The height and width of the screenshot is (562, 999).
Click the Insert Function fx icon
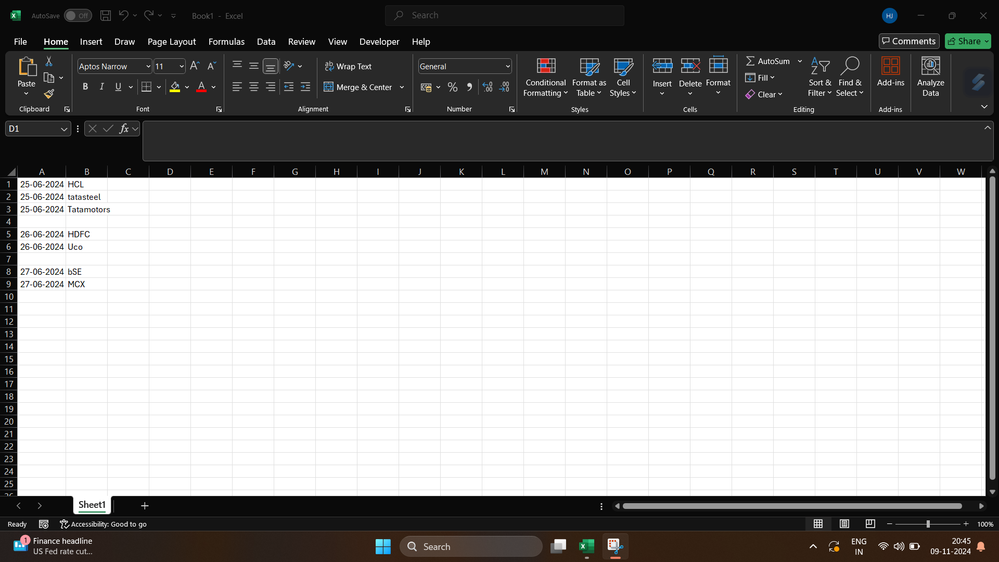pos(124,129)
